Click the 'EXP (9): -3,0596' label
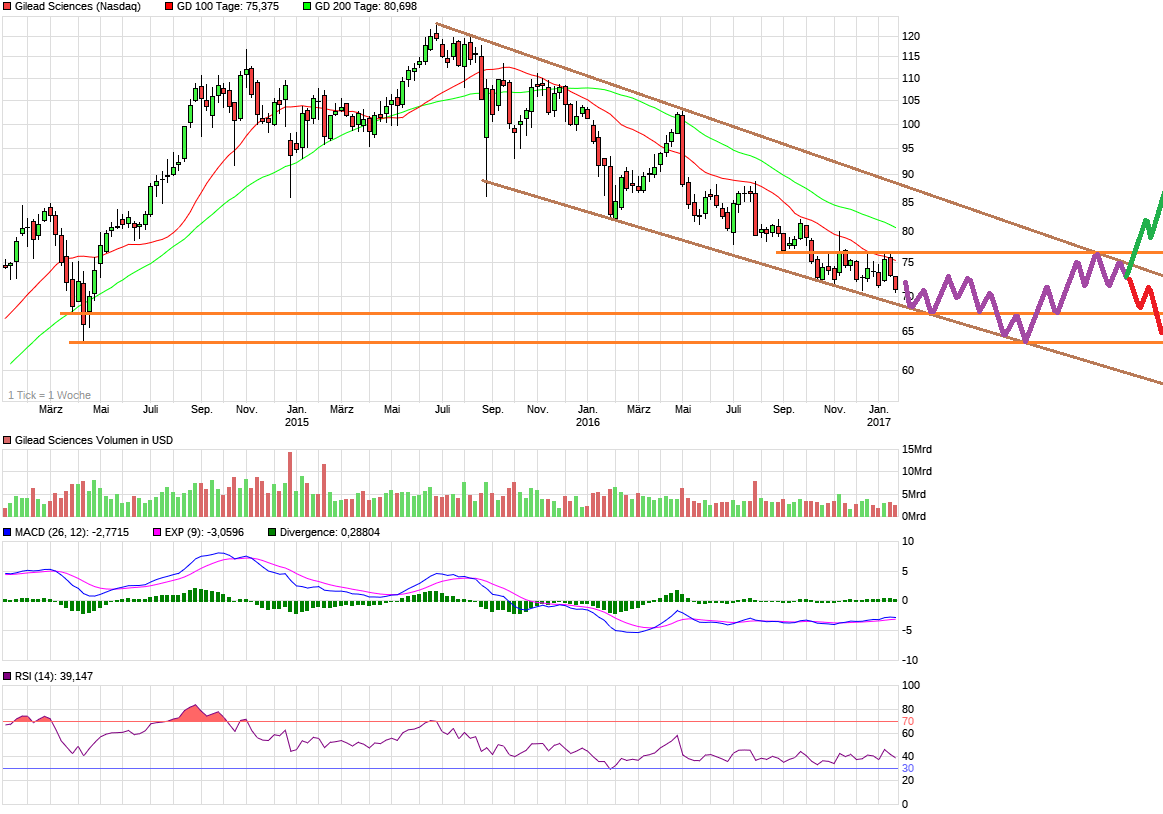Screen dimensions: 1163x814 (204, 533)
